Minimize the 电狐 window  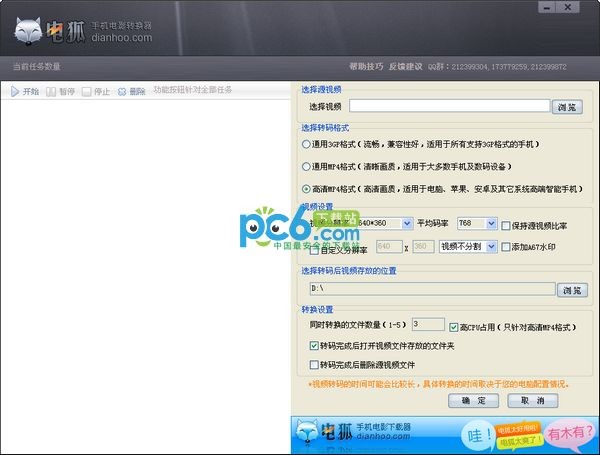[548, 7]
